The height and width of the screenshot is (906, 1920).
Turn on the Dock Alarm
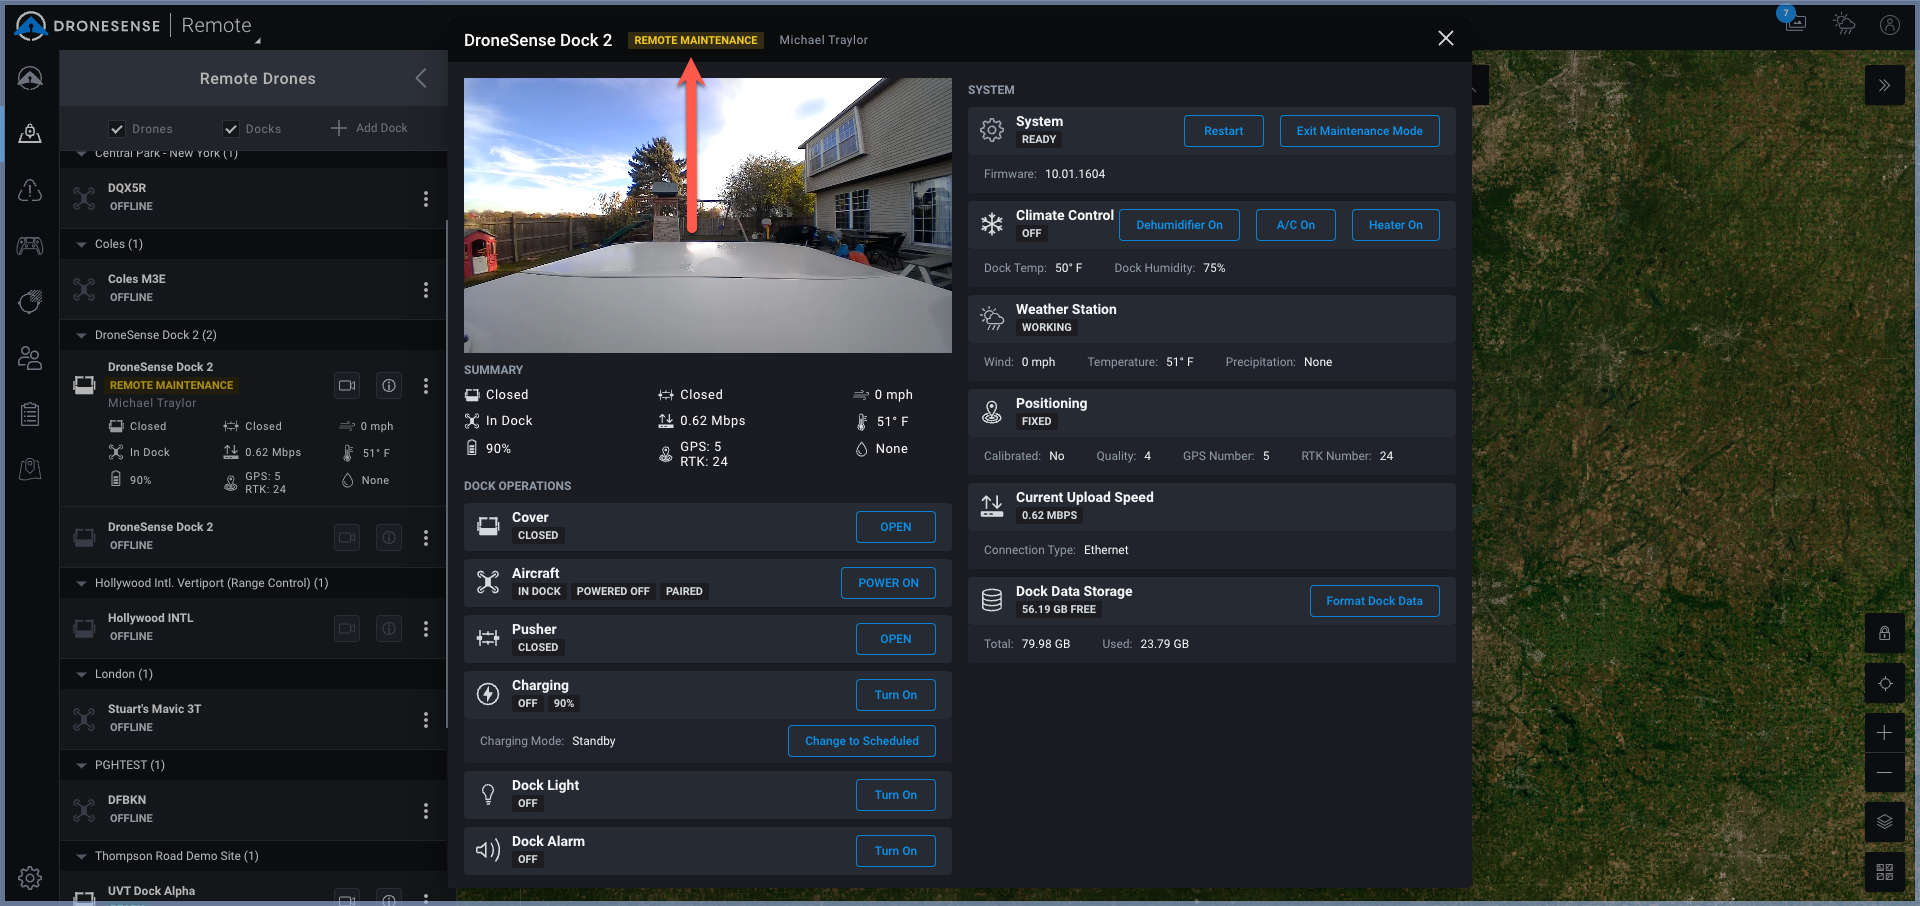tap(896, 851)
